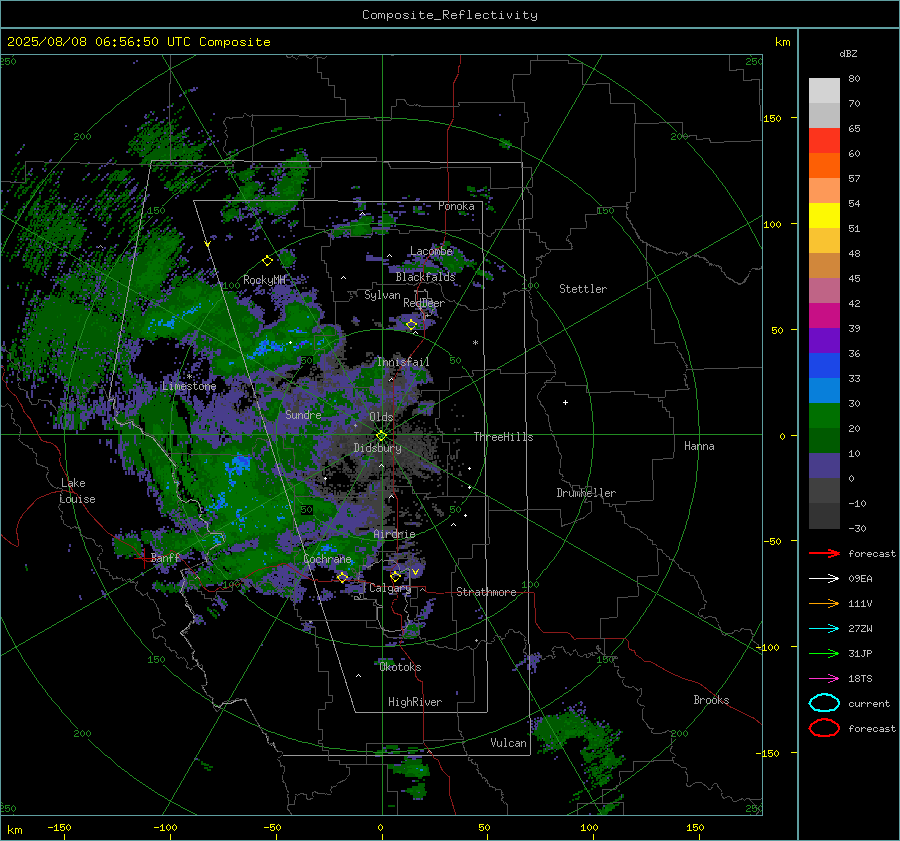
Task: Click the Olds map label
Action: coord(381,417)
